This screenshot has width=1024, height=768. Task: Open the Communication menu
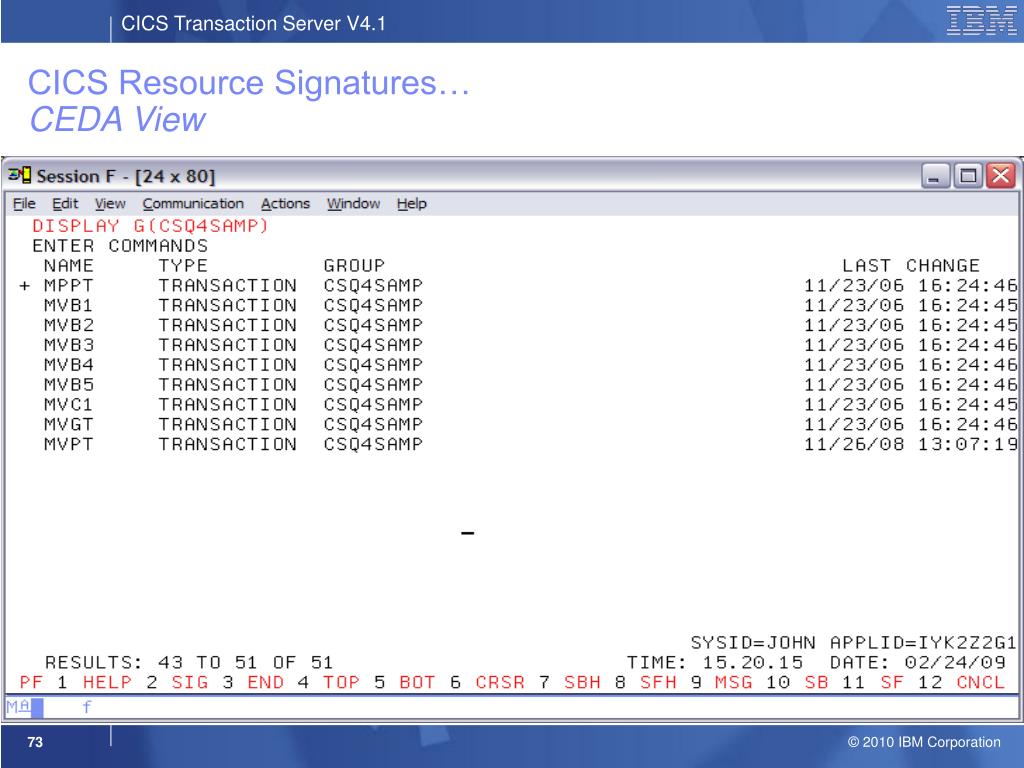tap(193, 204)
